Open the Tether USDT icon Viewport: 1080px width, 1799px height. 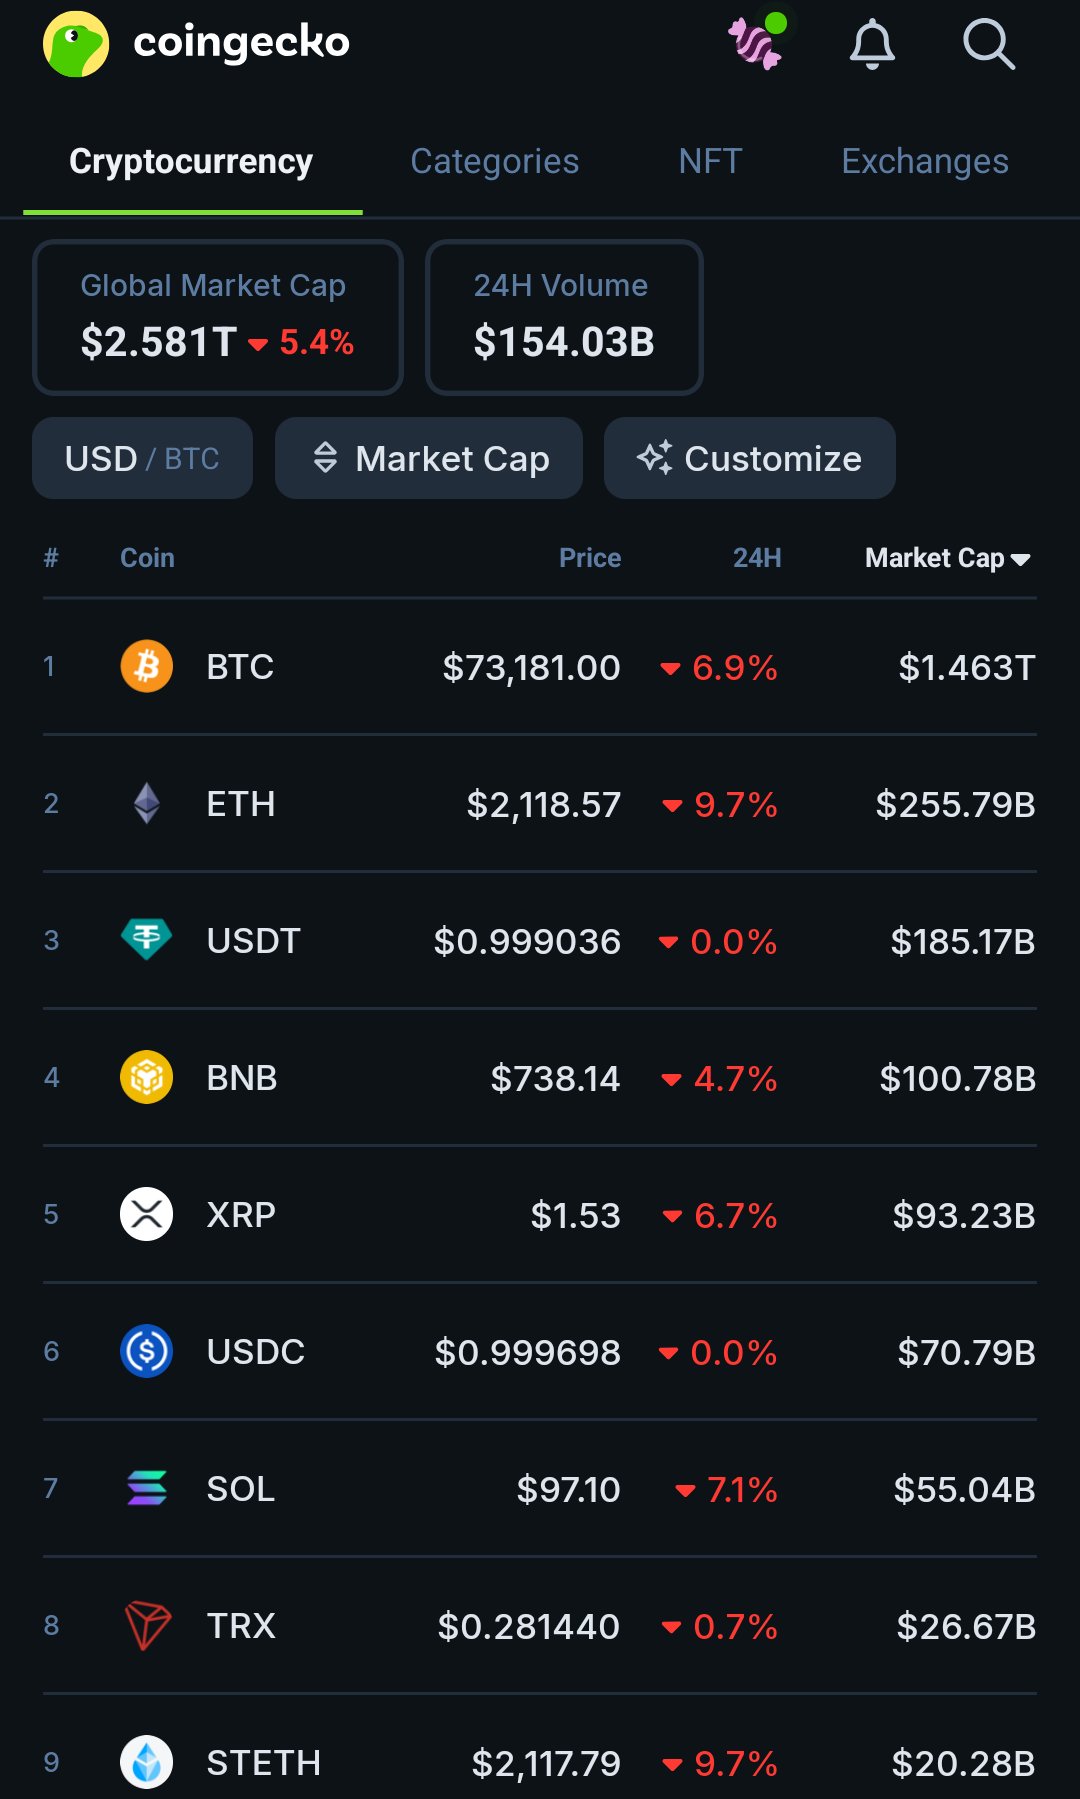[x=146, y=940]
